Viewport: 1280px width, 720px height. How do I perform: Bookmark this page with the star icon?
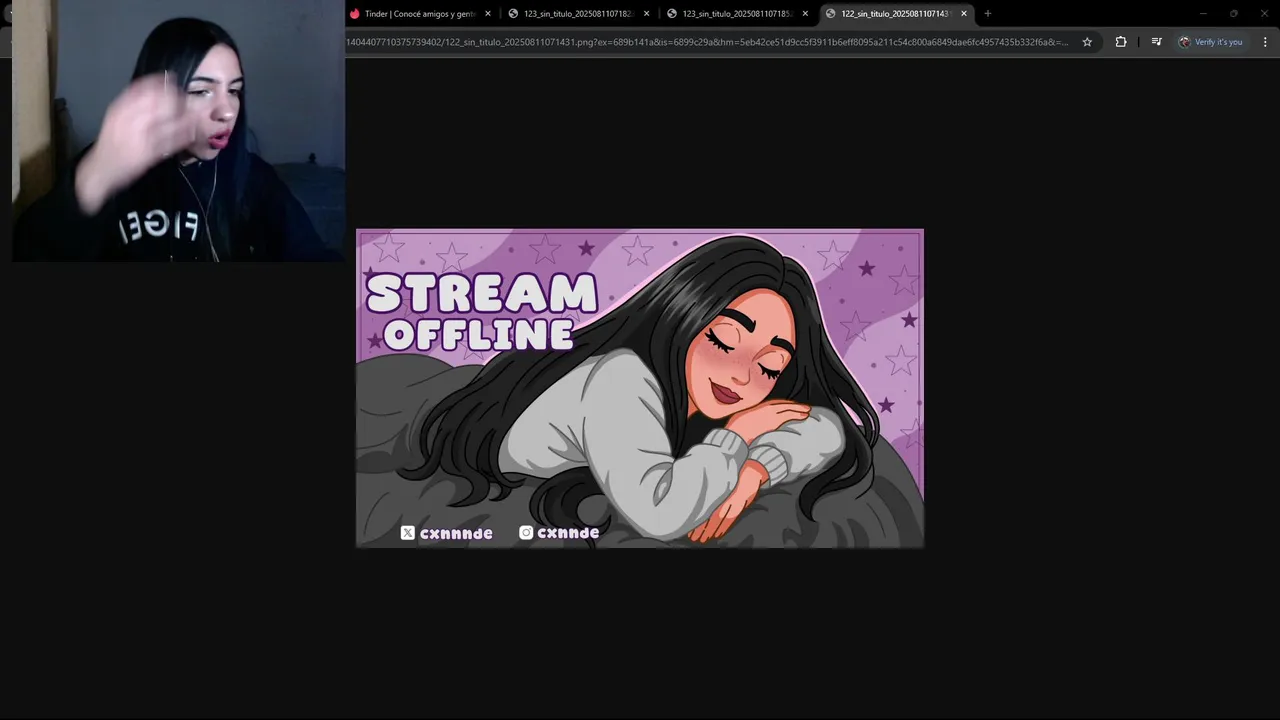[x=1087, y=42]
